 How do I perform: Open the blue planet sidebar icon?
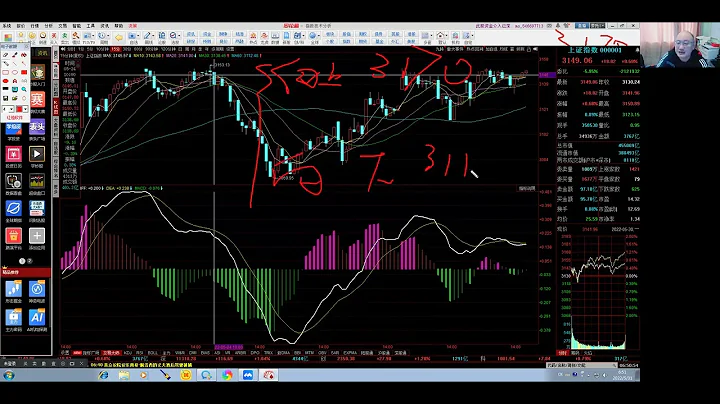[x=13, y=208]
